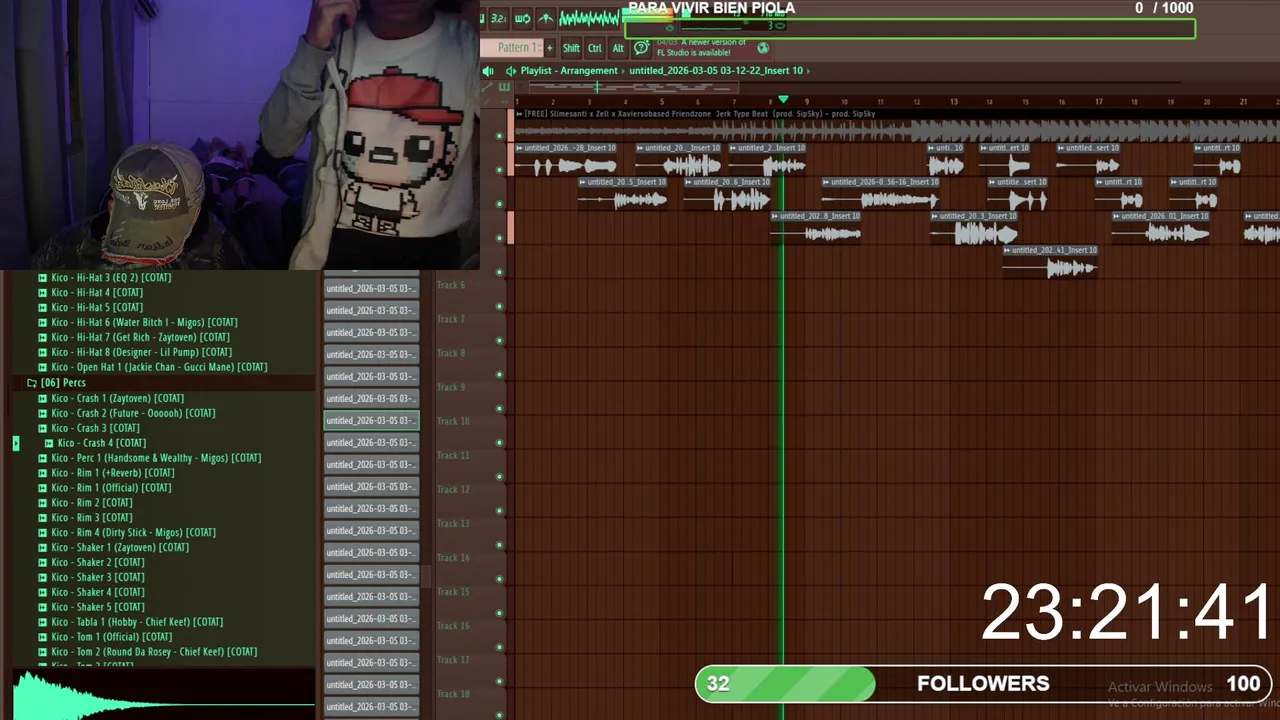The height and width of the screenshot is (720, 1280).
Task: Open clip menu arrow of untitled_202..8_Insert 10 clip
Action: pos(775,216)
